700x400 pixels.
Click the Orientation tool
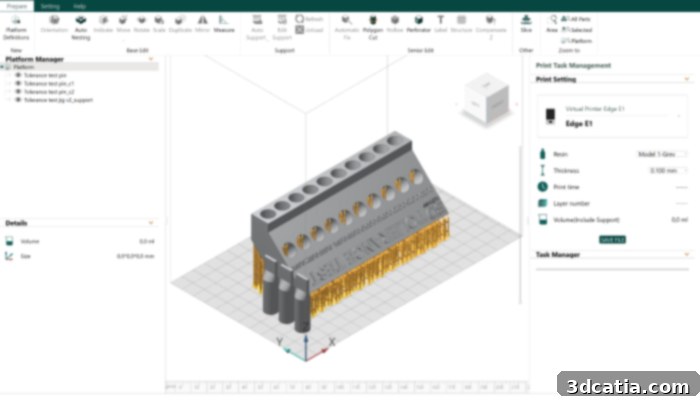[54, 24]
